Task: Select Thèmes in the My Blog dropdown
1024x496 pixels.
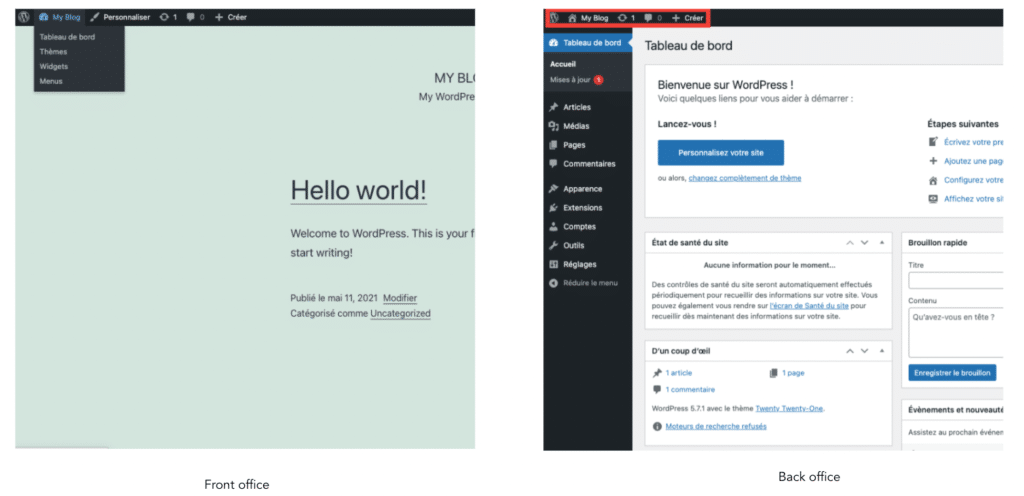Action: point(54,52)
